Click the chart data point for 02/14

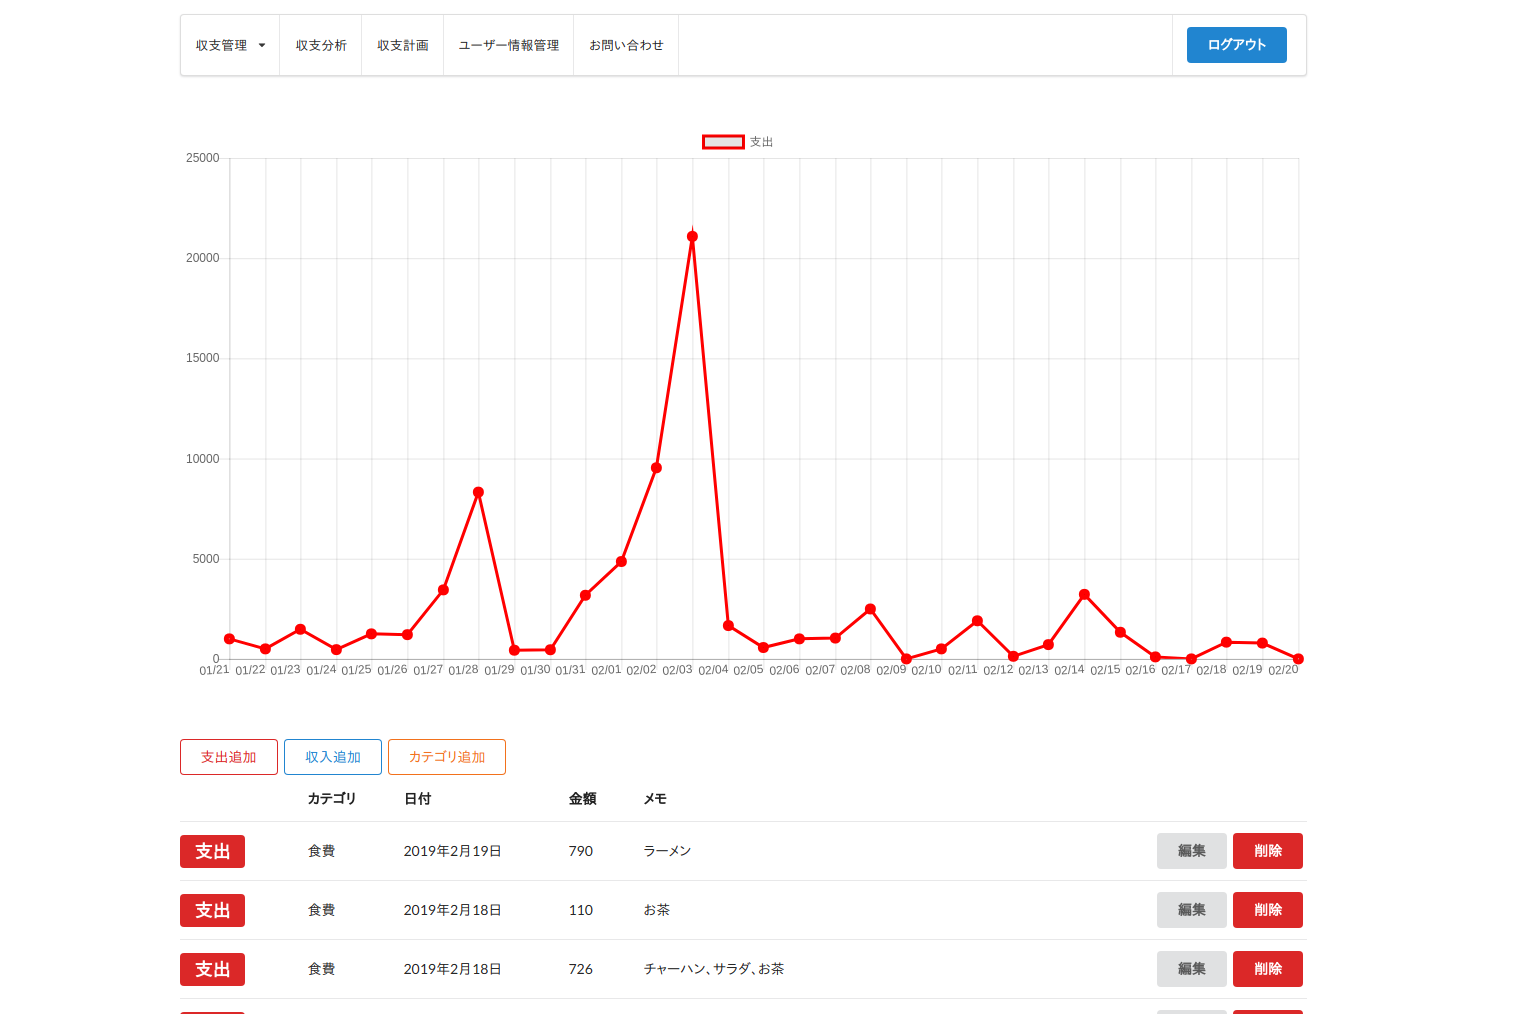pos(1084,595)
